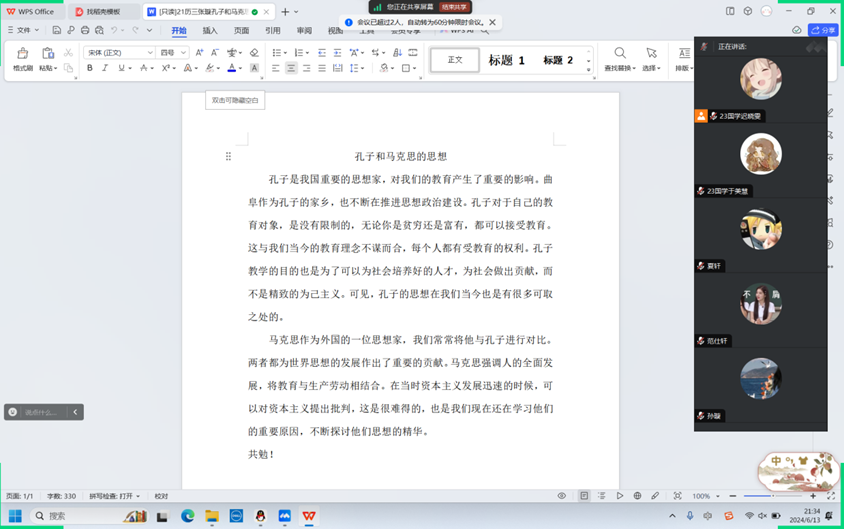Click the clear formatting eraser icon

click(x=254, y=52)
